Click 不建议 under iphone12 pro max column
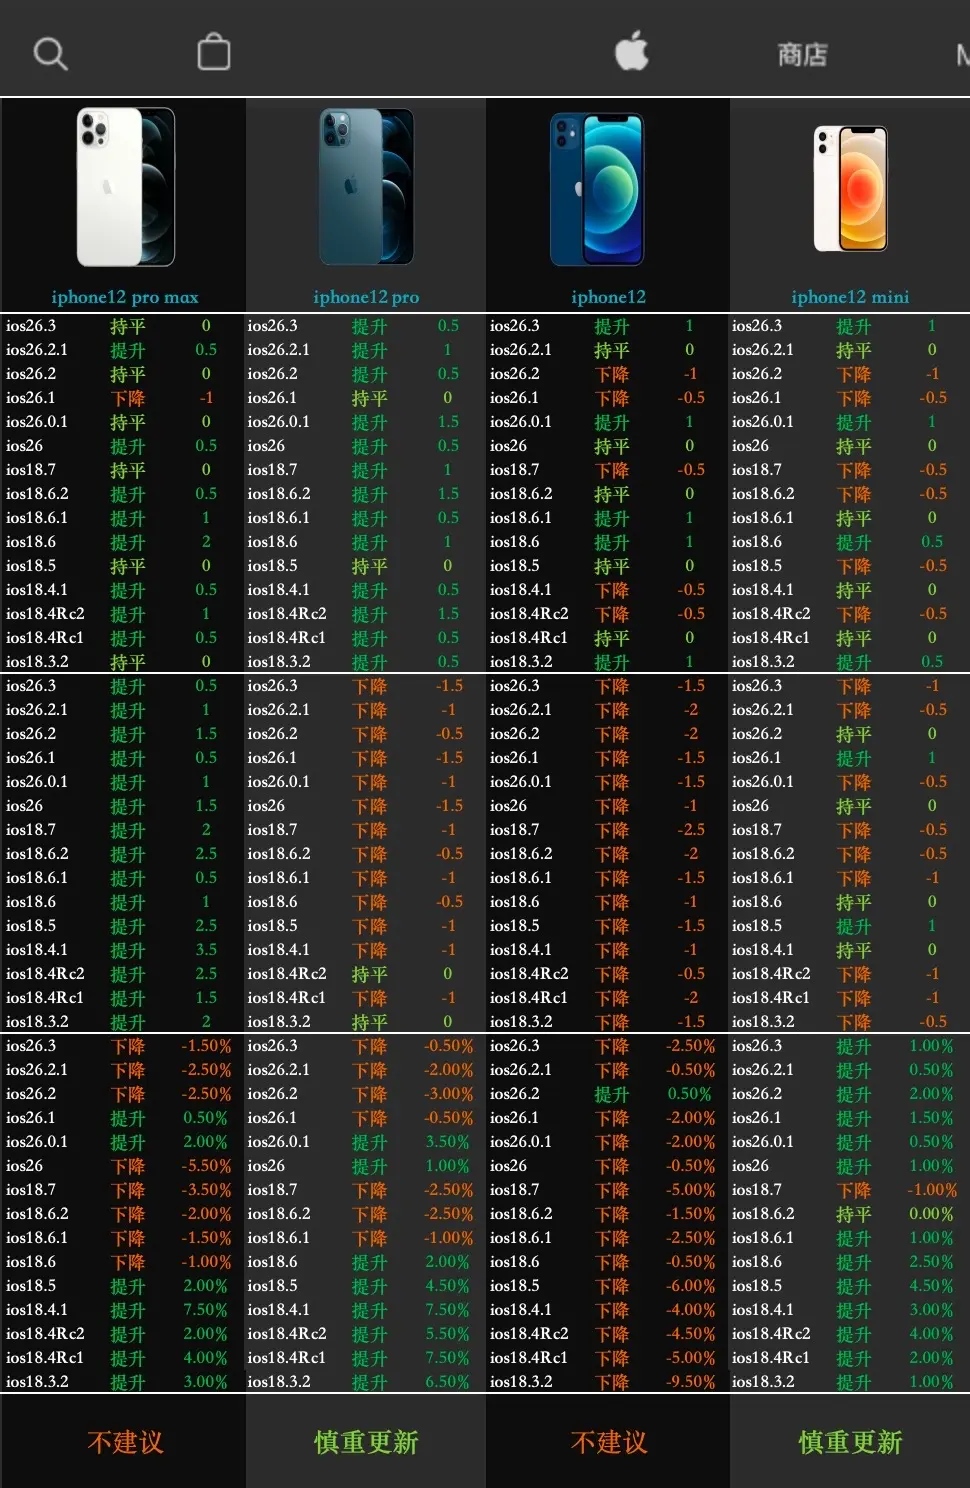Image resolution: width=970 pixels, height=1488 pixels. 125,1442
